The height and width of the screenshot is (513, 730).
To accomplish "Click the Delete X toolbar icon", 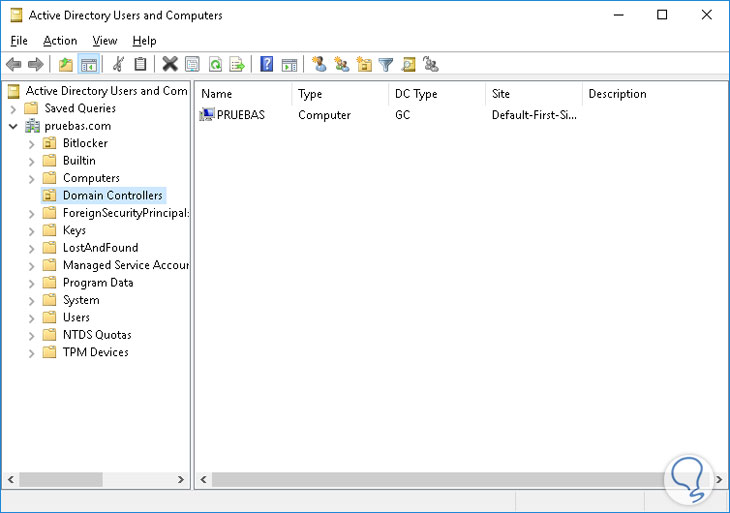I will (170, 65).
